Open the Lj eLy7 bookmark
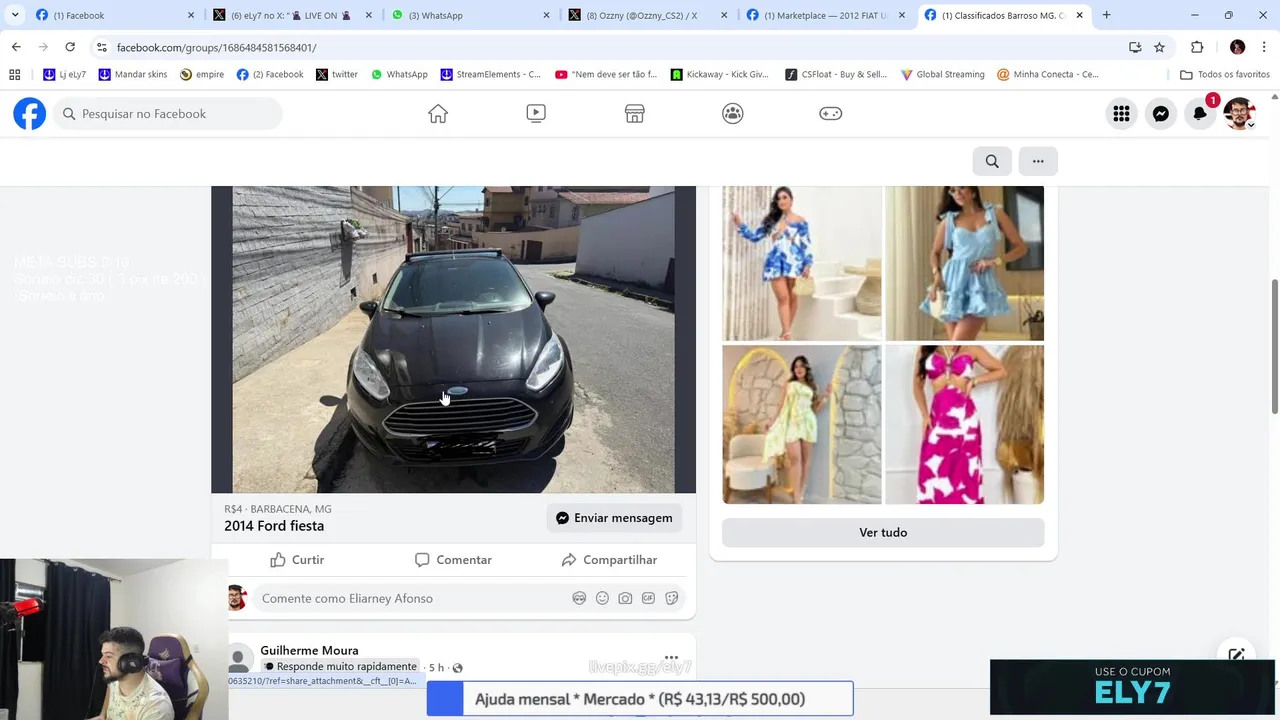Image resolution: width=1280 pixels, height=720 pixels. click(x=65, y=74)
